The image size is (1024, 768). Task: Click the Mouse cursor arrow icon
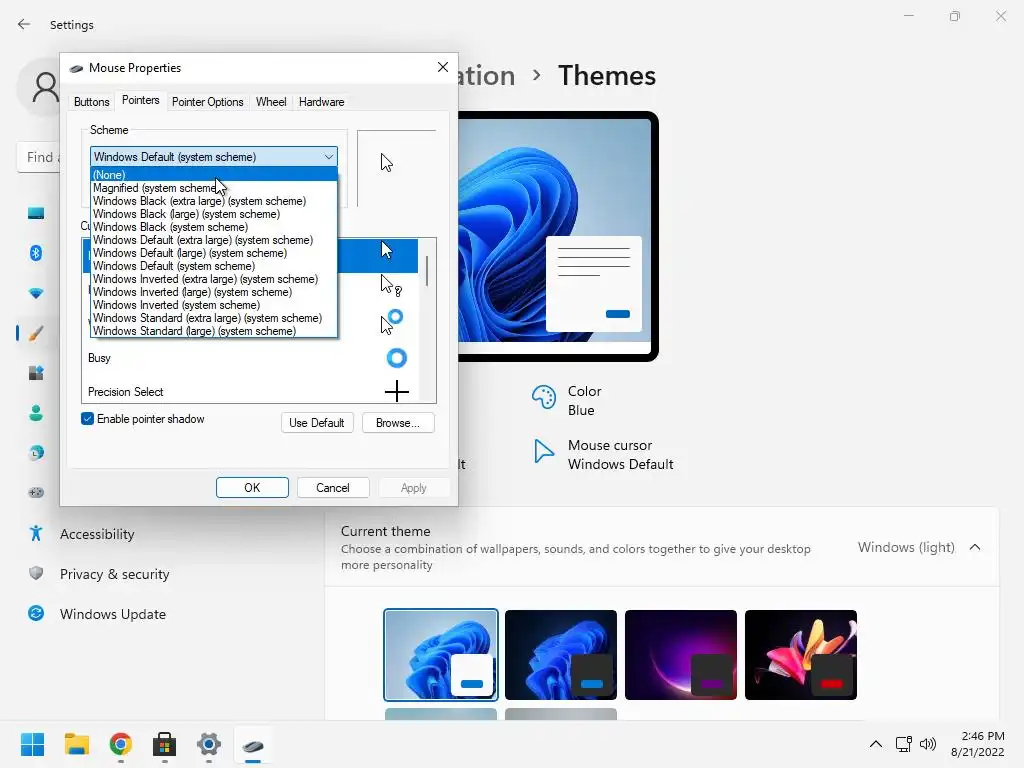(543, 451)
